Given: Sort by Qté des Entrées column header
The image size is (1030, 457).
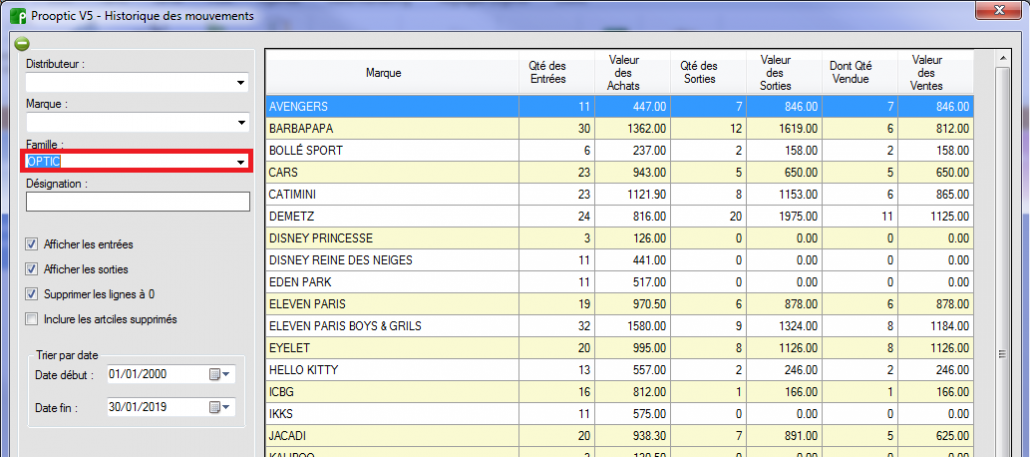Looking at the screenshot, I should (x=556, y=73).
